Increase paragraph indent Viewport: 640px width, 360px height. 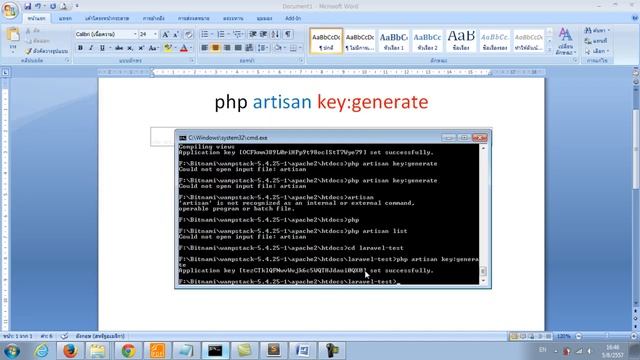pyautogui.click(x=263, y=34)
